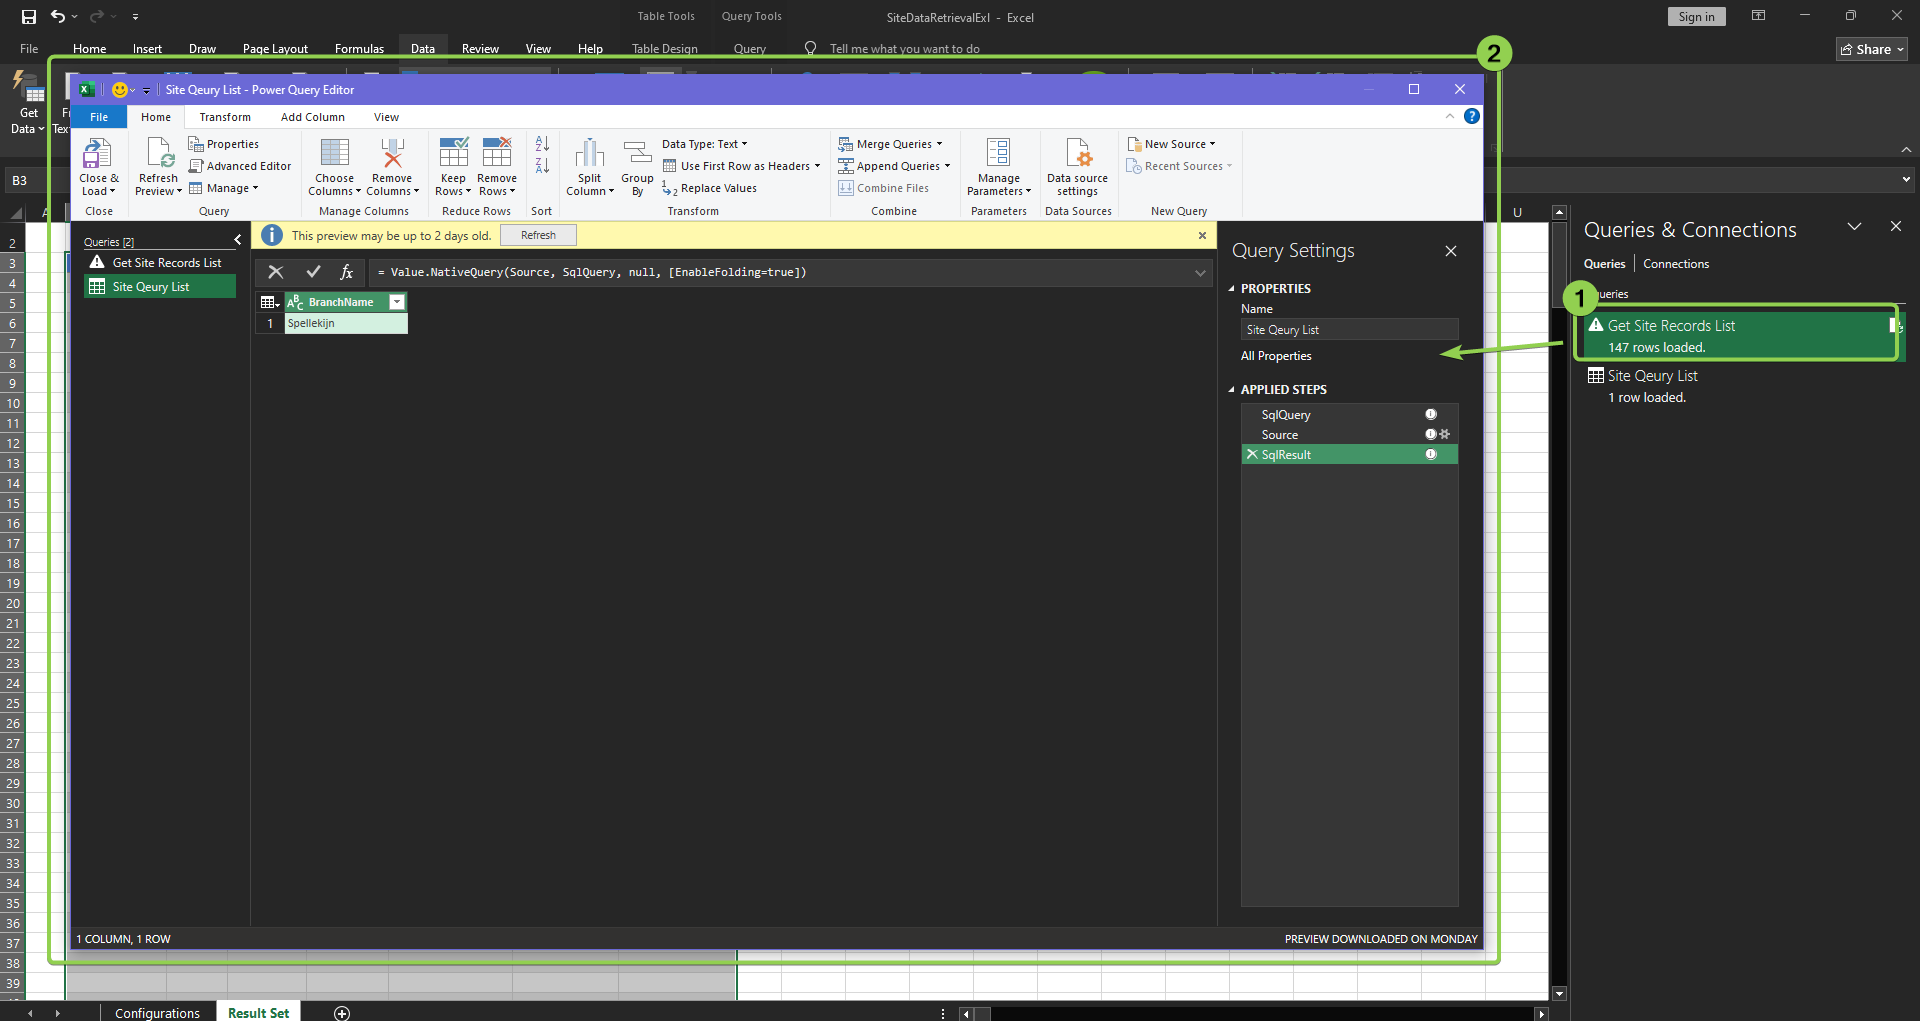Screen dimensions: 1920x1021
Task: Open Power Query help icon
Action: pyautogui.click(x=1472, y=116)
